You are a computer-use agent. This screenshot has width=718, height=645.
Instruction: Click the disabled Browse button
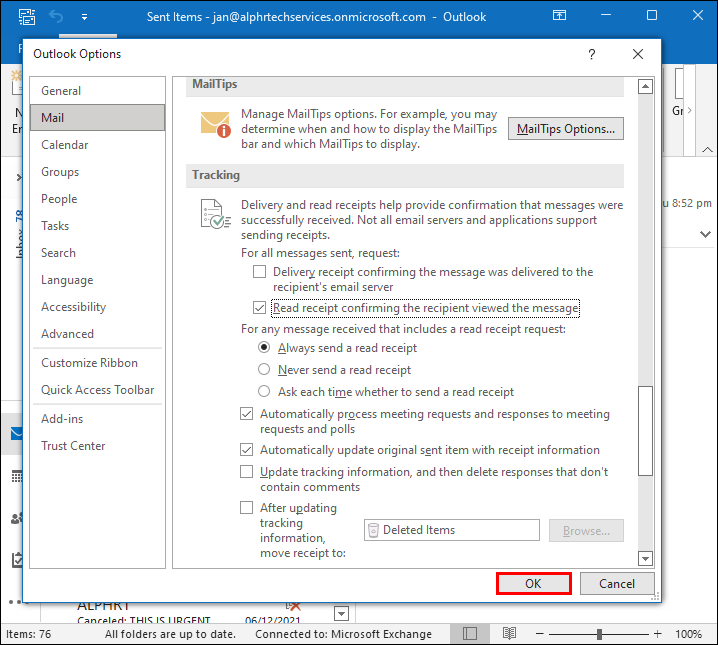pyautogui.click(x=586, y=531)
